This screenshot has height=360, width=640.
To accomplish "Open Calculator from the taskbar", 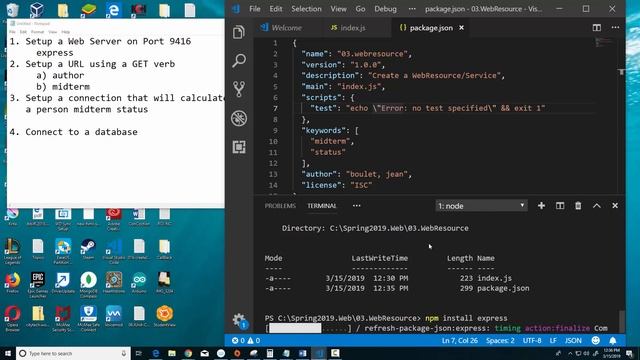I will (x=270, y=353).
